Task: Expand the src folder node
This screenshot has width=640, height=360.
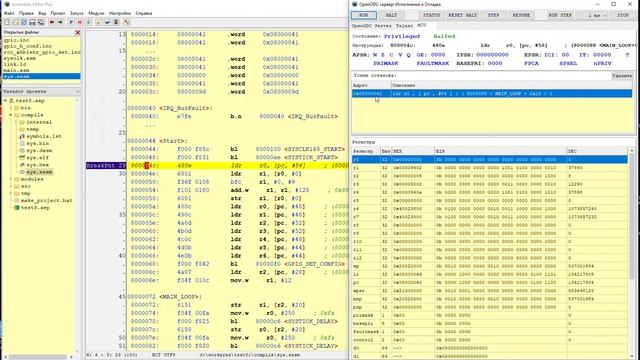Action: tap(11, 186)
